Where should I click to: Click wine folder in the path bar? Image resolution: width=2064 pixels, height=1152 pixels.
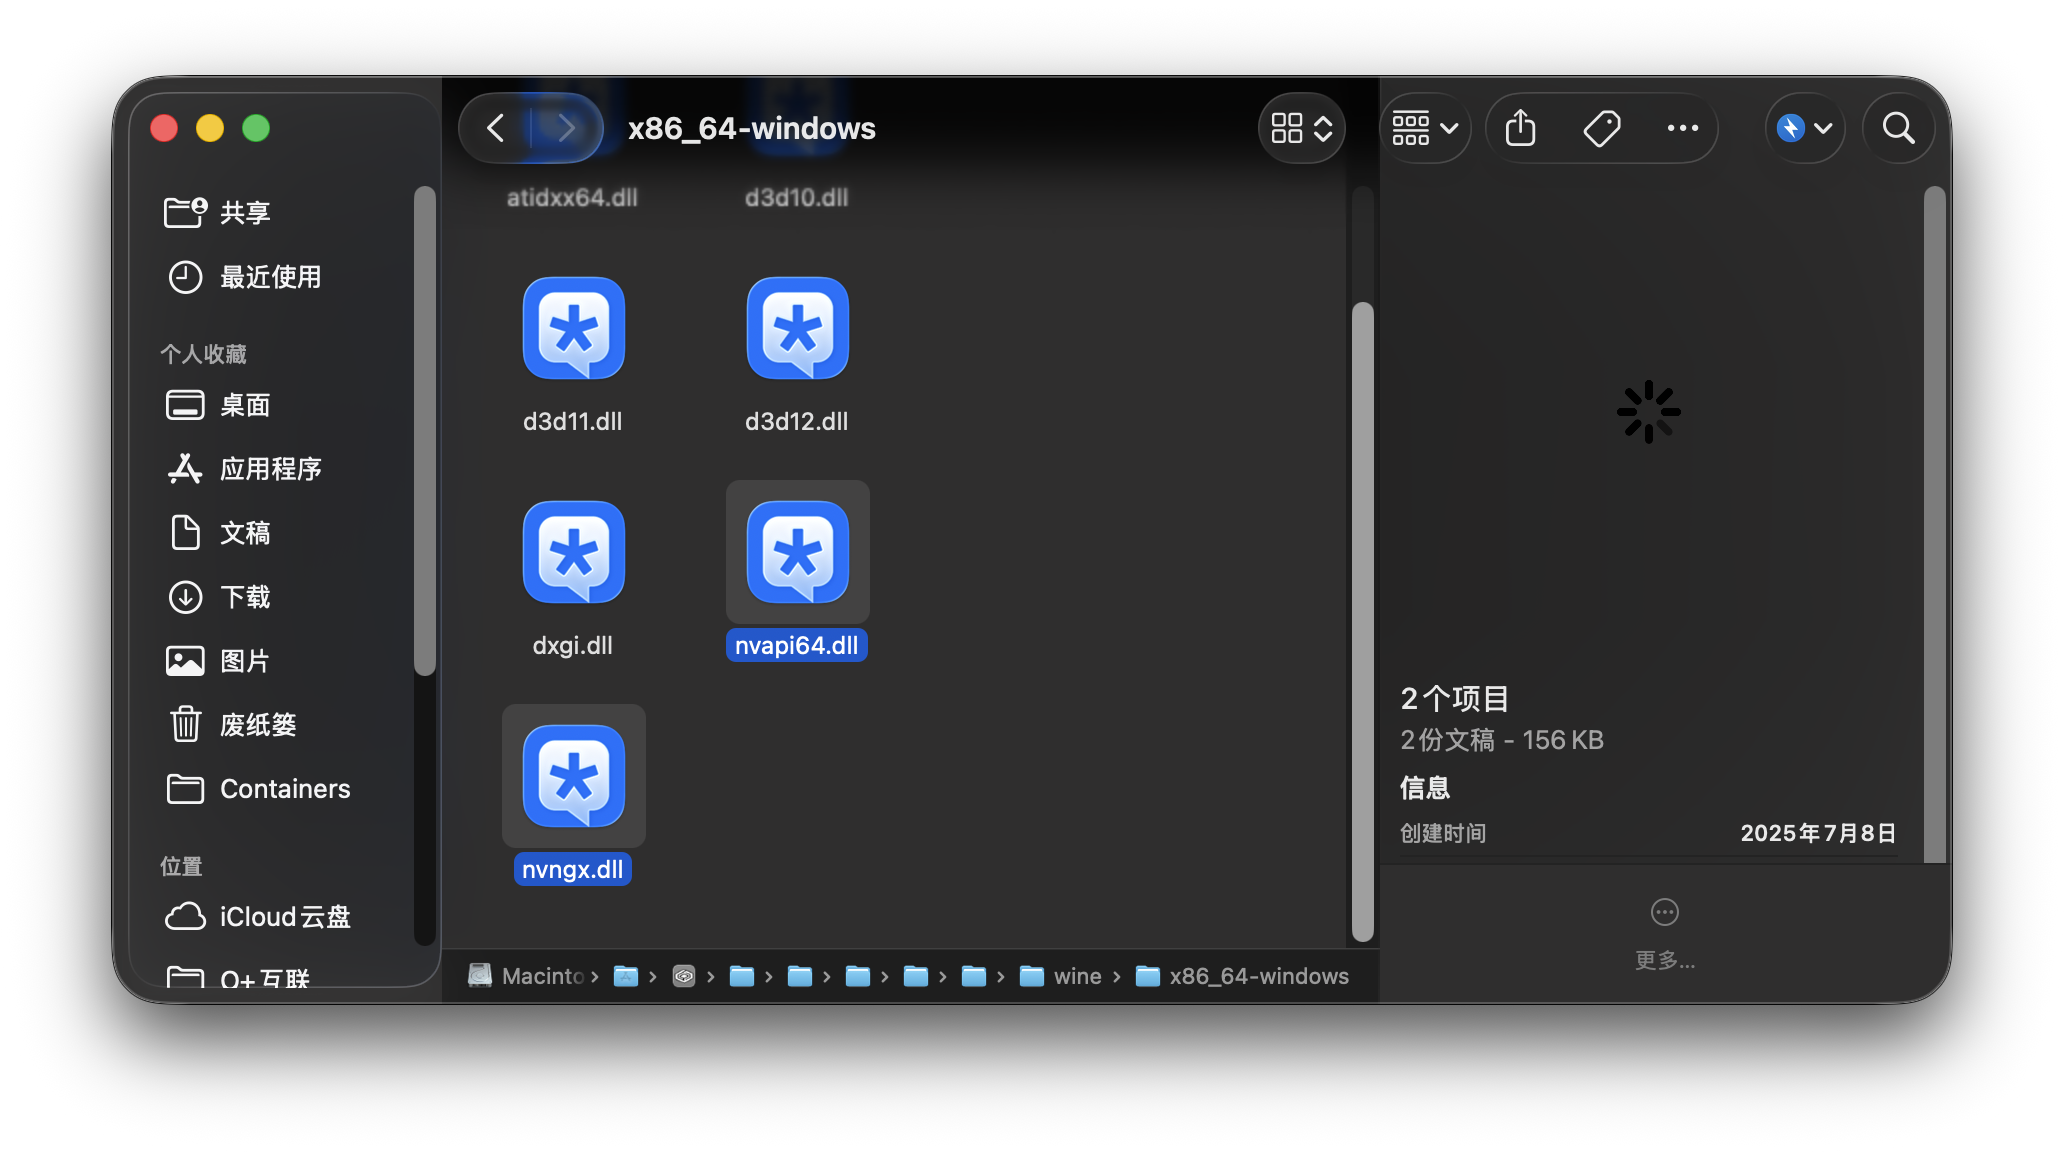(x=1060, y=976)
